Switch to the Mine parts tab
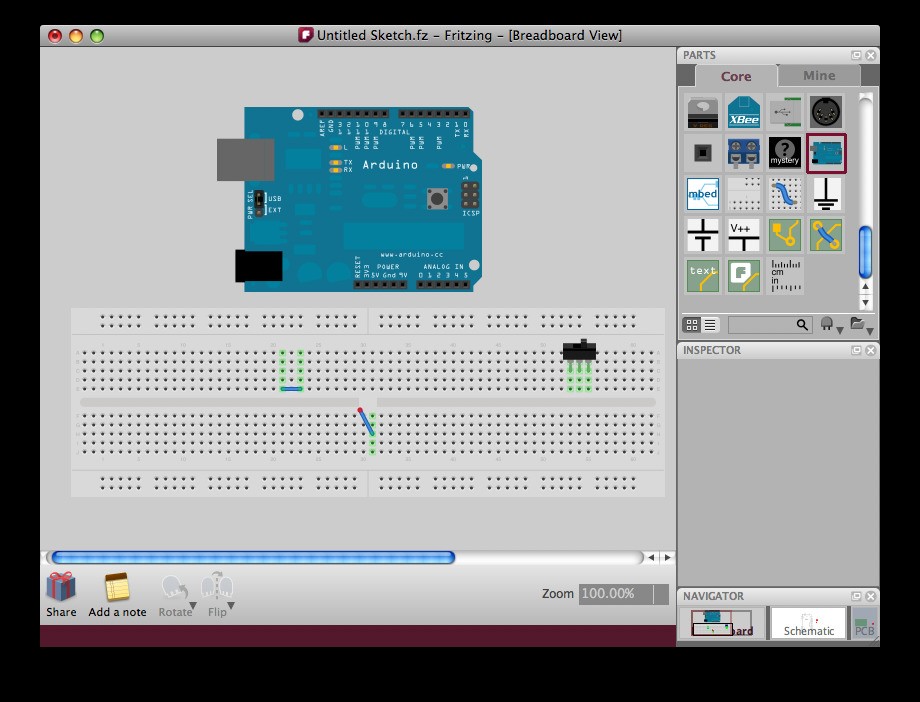 (x=818, y=75)
